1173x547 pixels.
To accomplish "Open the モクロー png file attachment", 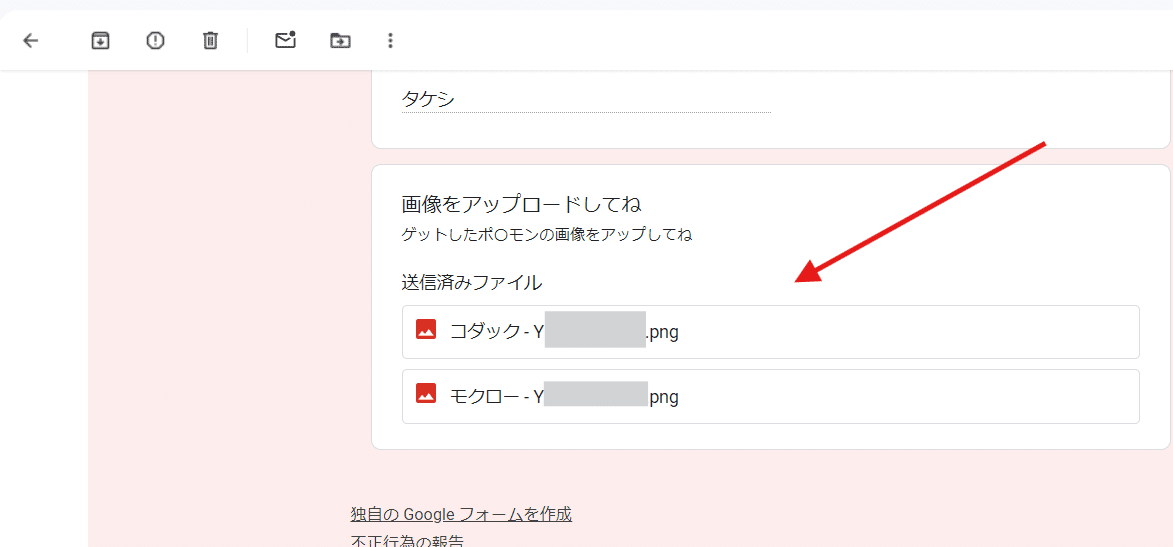I will pyautogui.click(x=771, y=397).
